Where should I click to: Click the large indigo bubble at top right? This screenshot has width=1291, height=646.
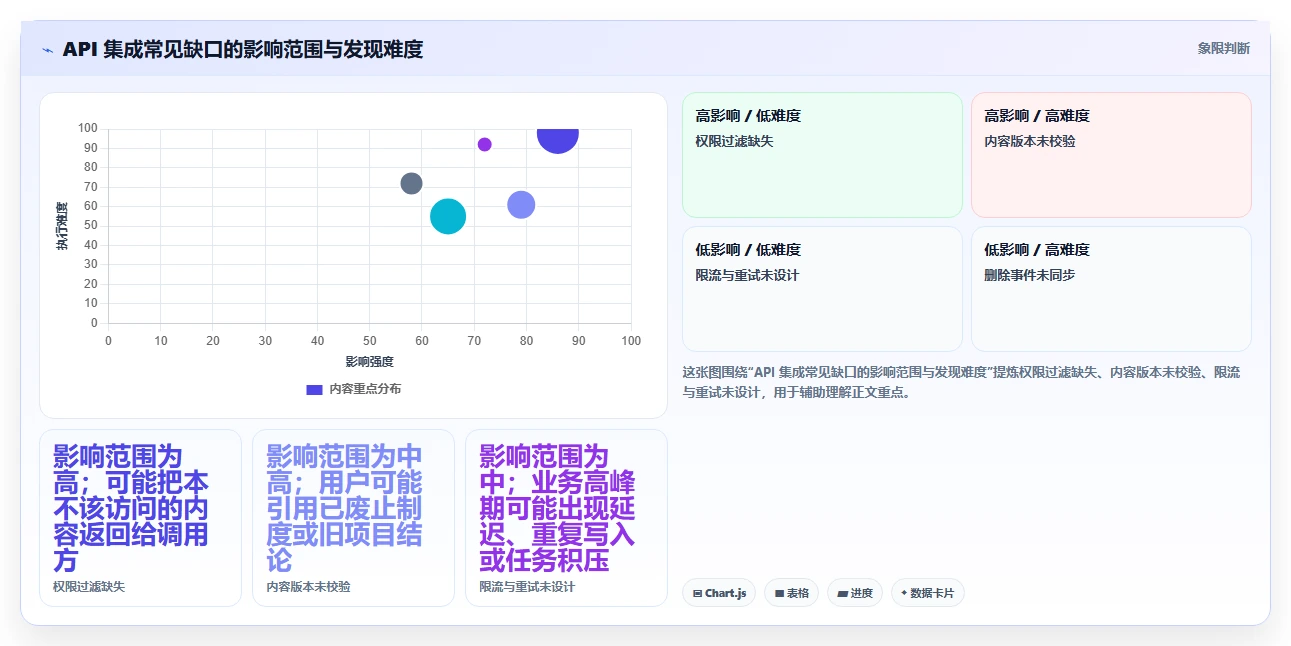(557, 139)
